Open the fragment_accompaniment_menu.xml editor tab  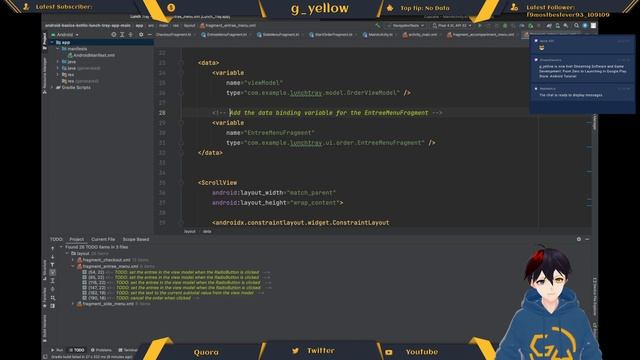click(480, 35)
